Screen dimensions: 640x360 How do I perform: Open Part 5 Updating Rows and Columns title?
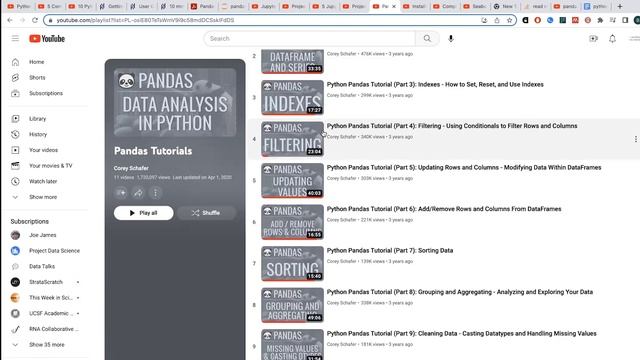coord(464,167)
